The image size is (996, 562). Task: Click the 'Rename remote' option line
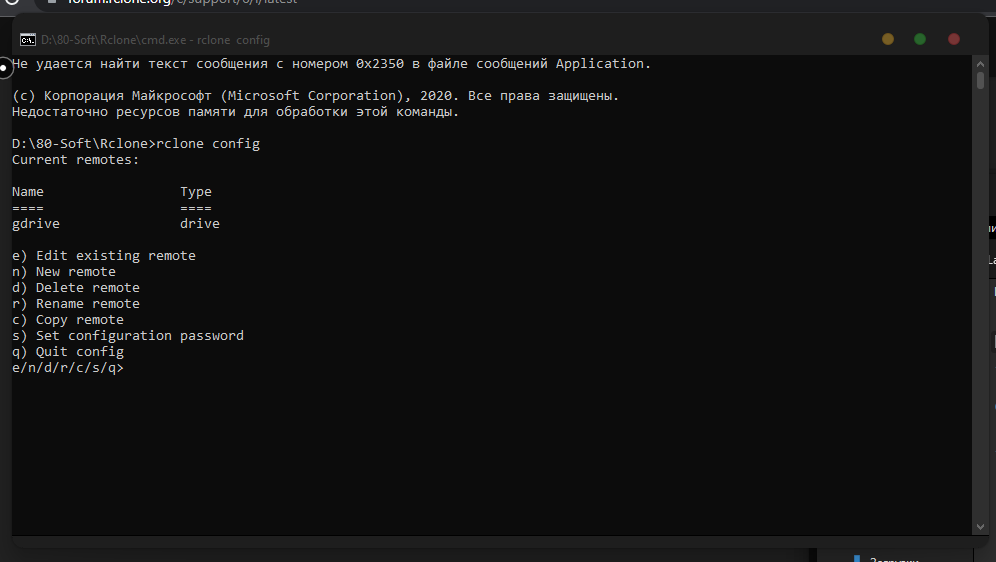76,304
